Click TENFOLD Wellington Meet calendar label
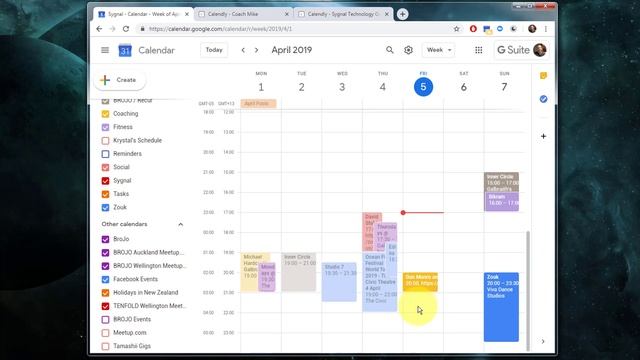 coord(150,306)
